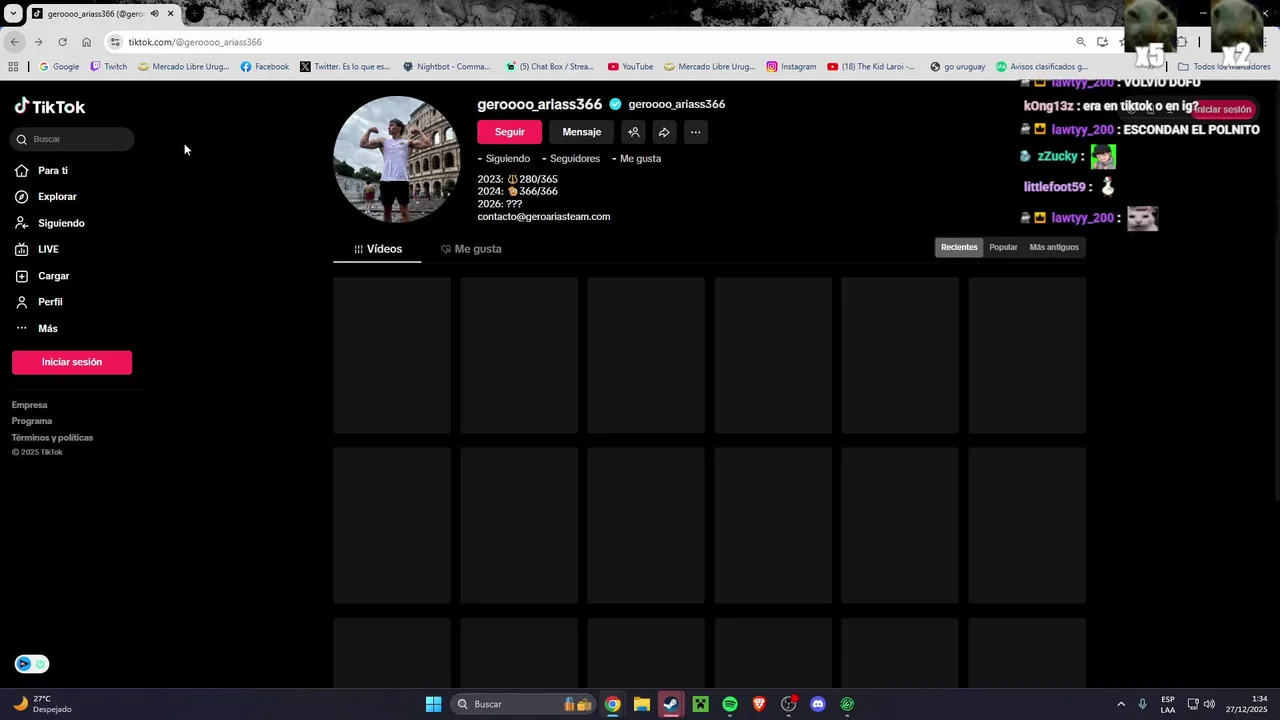Sort videos by Popular
Screen dimensions: 1280x720
[x=1003, y=247]
